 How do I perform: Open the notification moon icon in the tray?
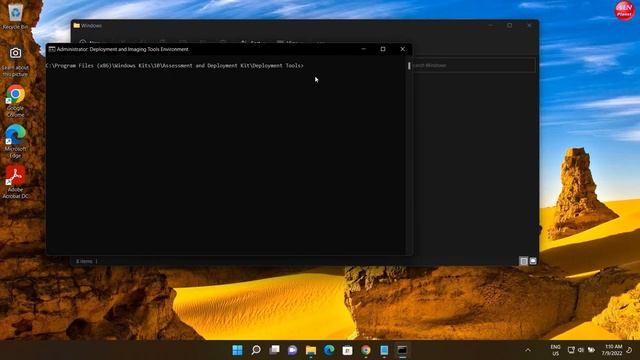[x=630, y=350]
